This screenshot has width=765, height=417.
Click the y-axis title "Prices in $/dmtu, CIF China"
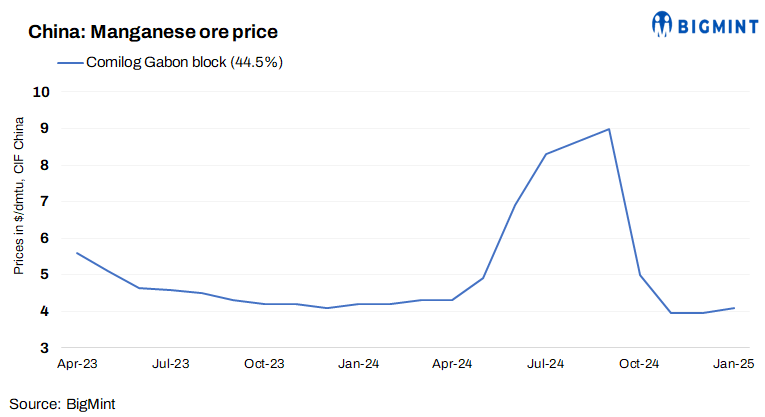pos(19,196)
